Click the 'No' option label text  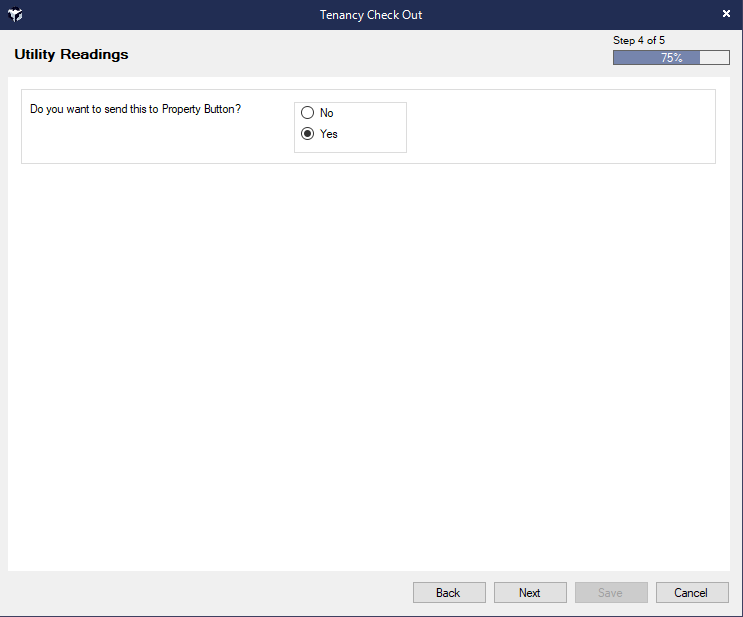(327, 113)
